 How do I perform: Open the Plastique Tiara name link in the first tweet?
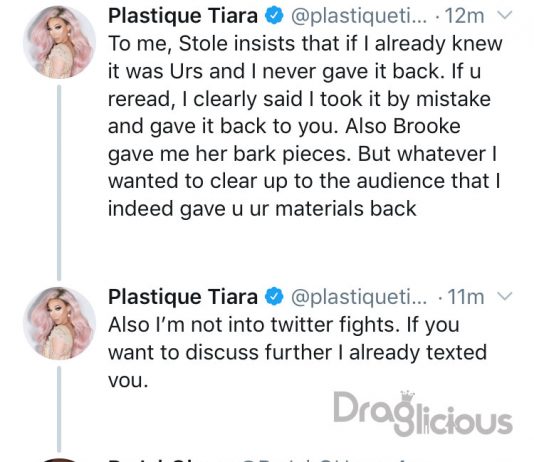pyautogui.click(x=183, y=16)
